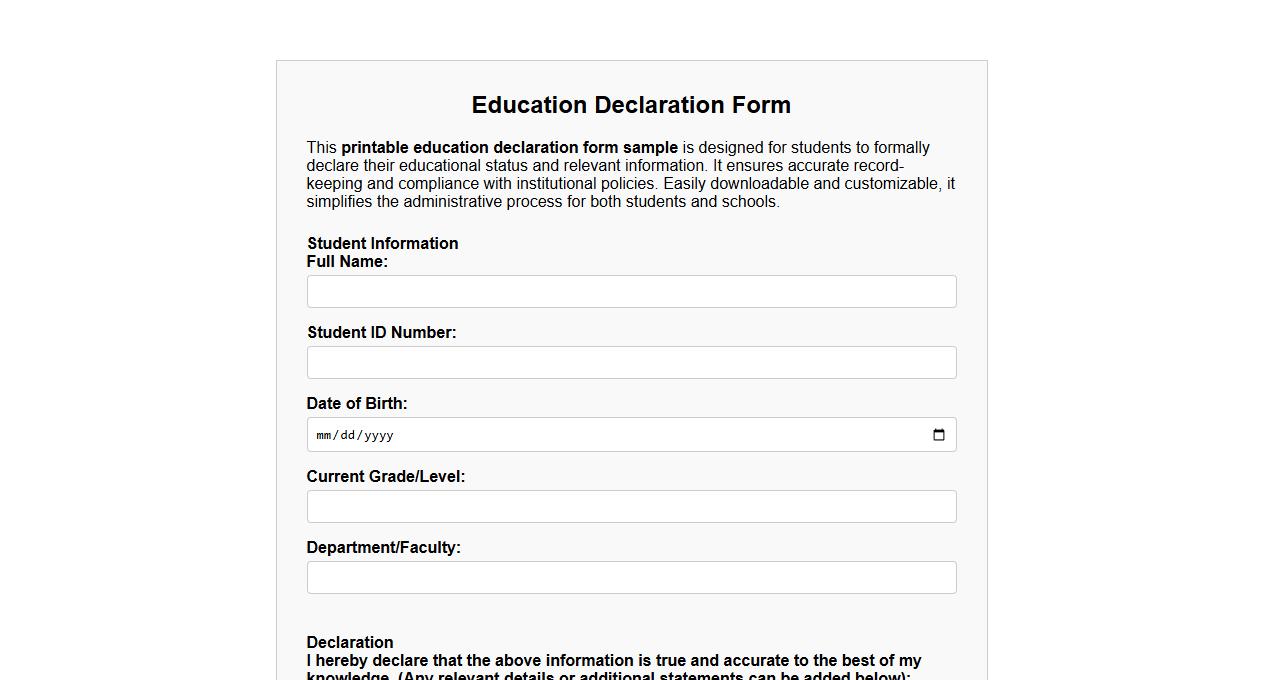Click the introductory paragraph text
This screenshot has width=1263, height=680.
(630, 174)
